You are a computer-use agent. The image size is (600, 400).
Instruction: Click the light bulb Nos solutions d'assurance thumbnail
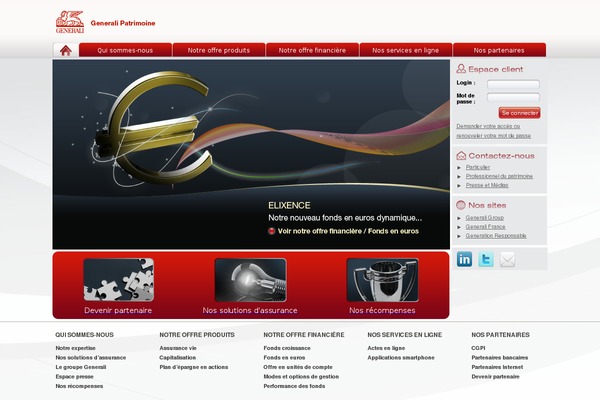251,280
